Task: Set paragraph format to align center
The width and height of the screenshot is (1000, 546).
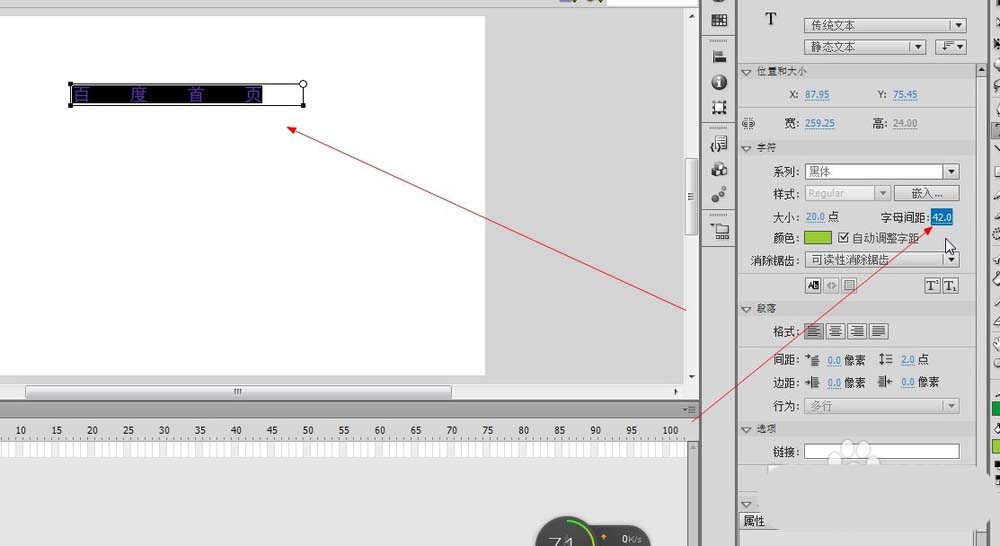Action: (835, 331)
